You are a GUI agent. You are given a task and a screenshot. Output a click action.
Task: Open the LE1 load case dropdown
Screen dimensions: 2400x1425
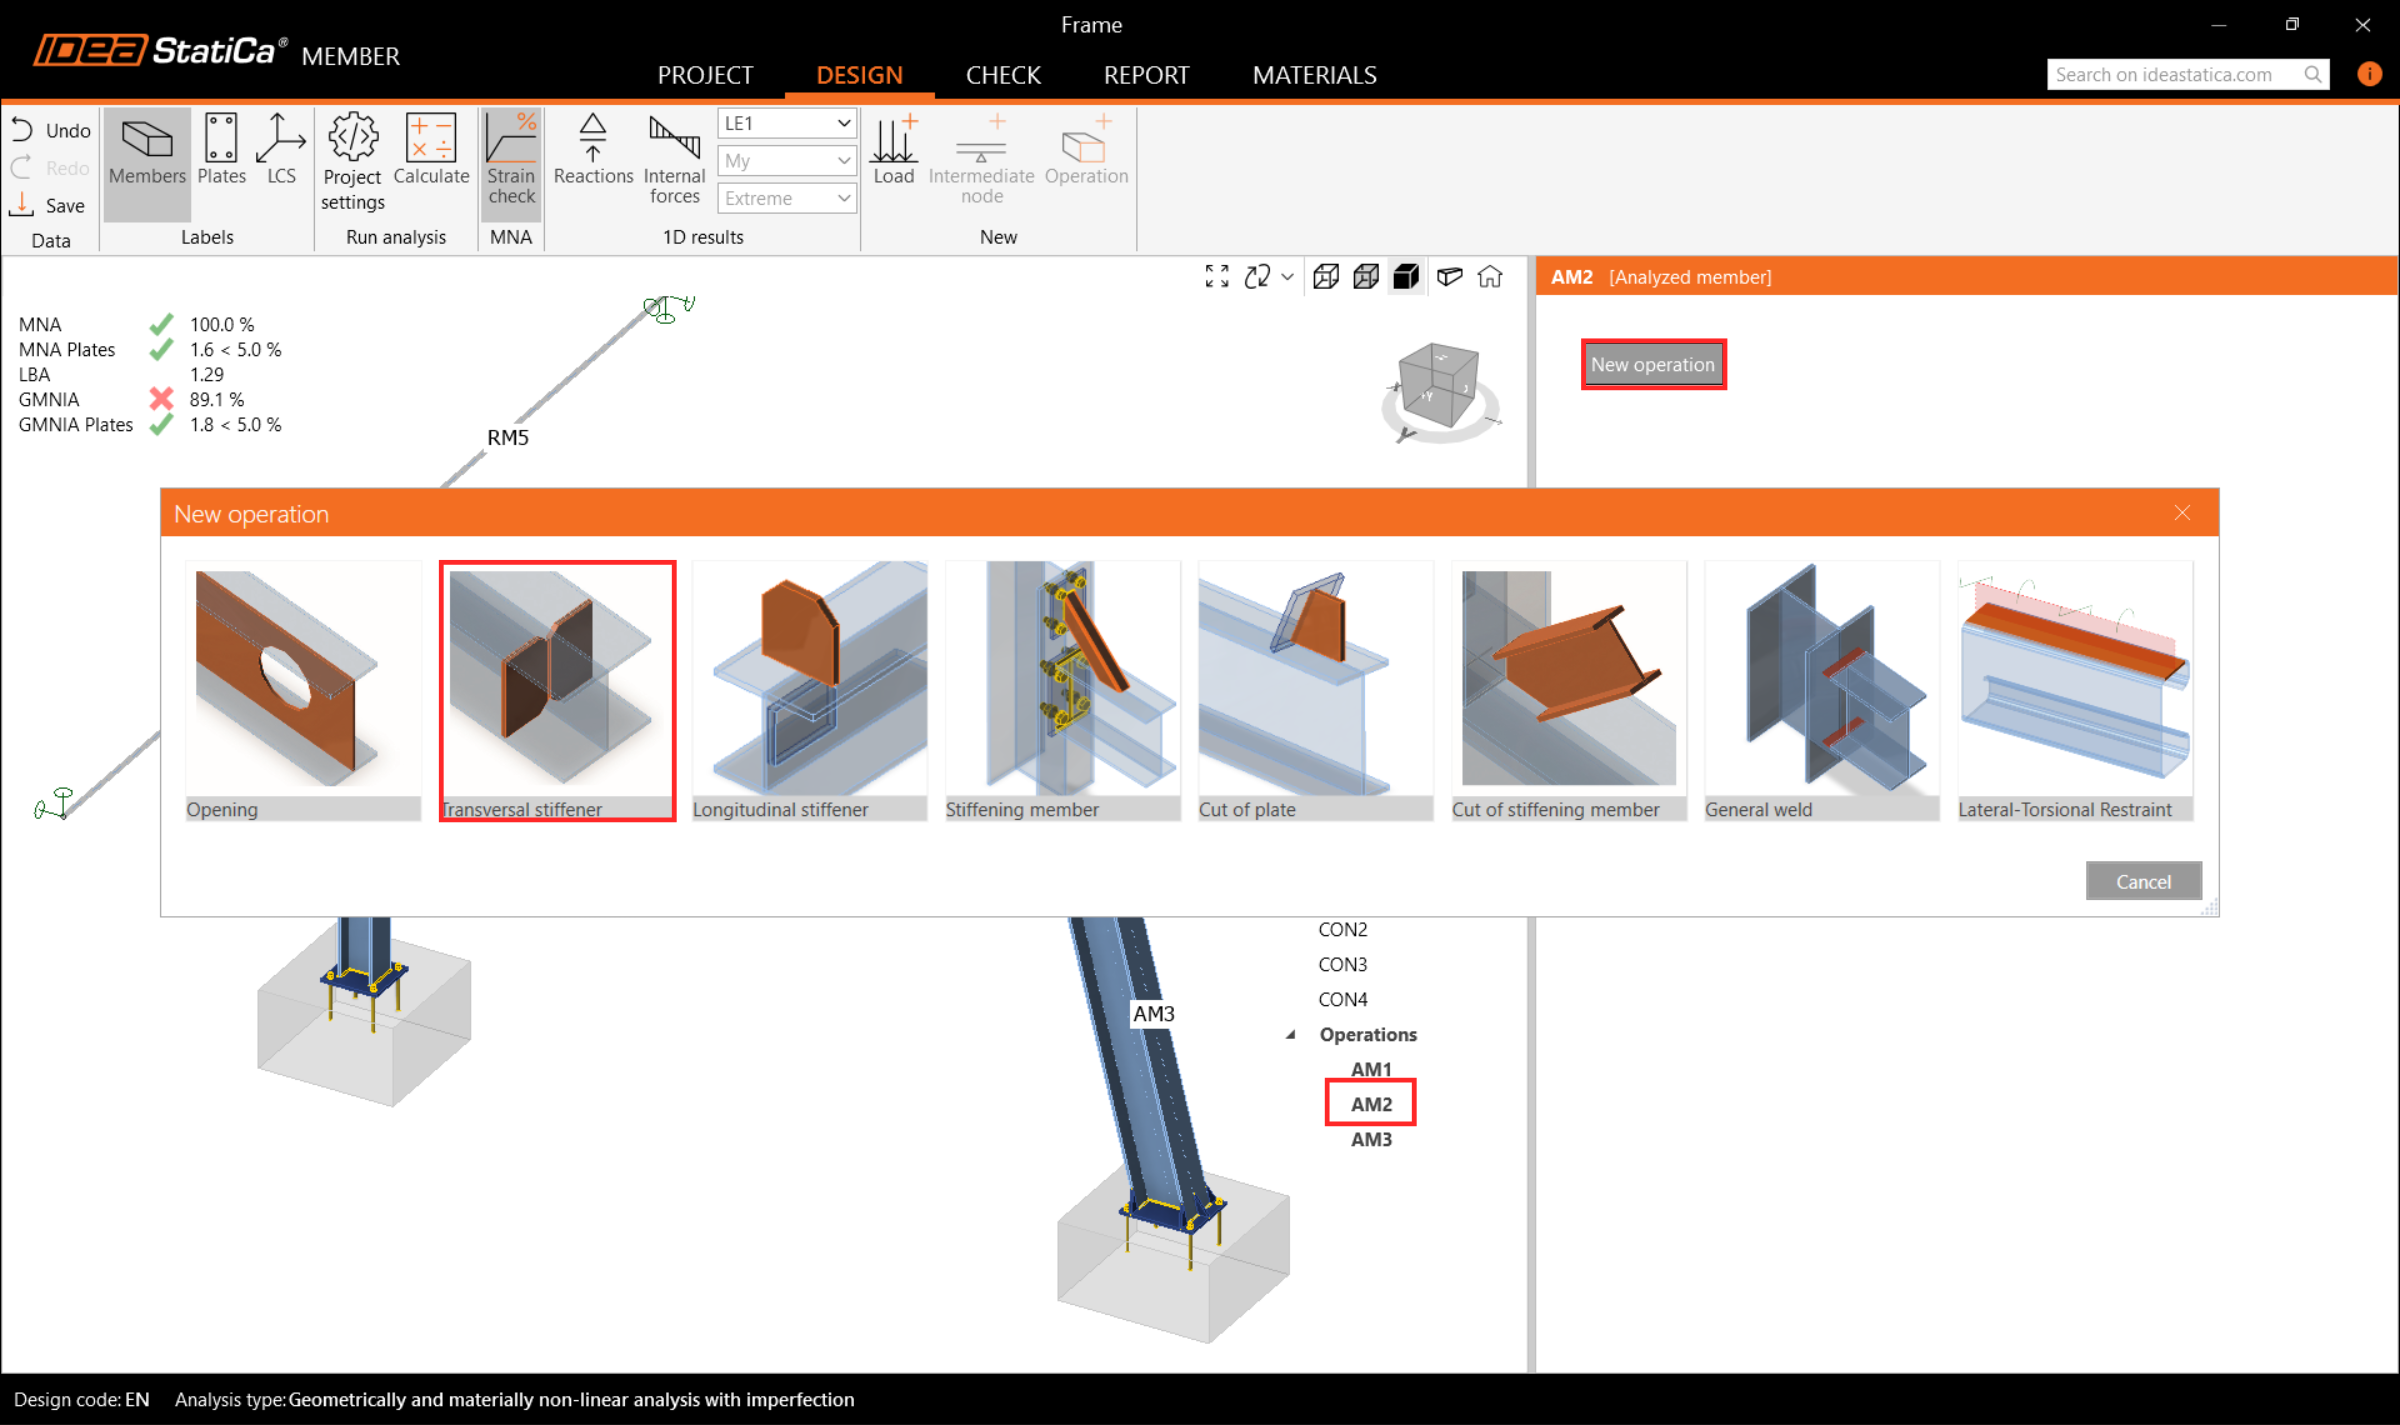tap(786, 123)
